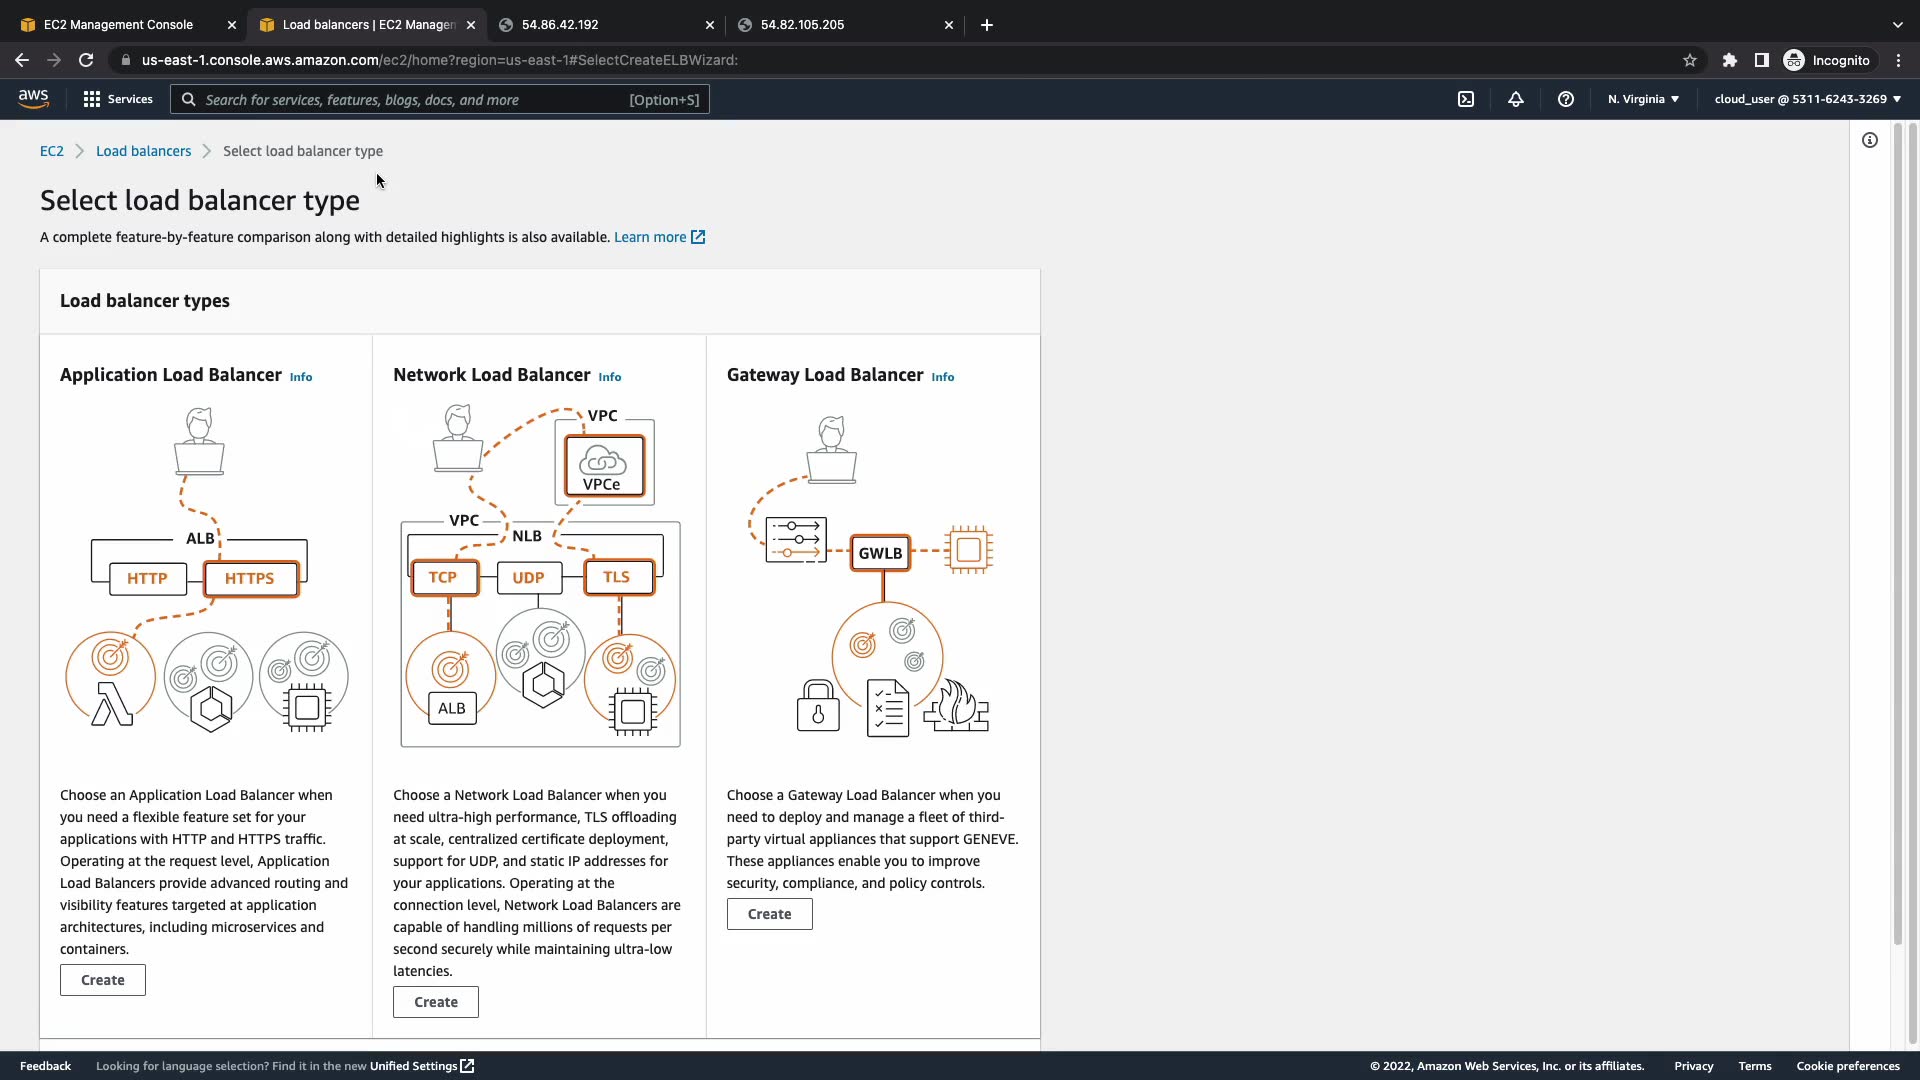
Task: Switch to the EC2 Management Console tab
Action: 118,25
